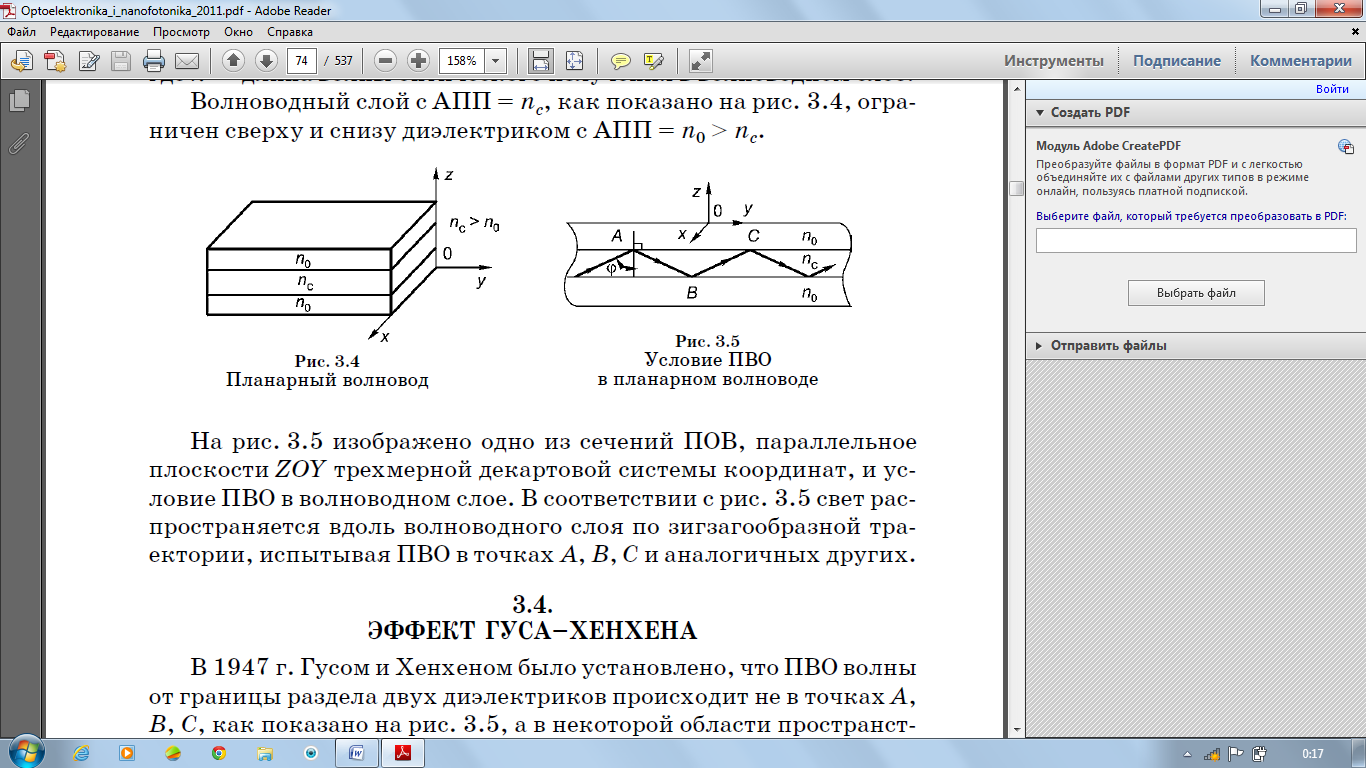This screenshot has height=768, width=1366.
Task: Click the Условие ПВО caption text
Action: pyautogui.click(x=708, y=361)
